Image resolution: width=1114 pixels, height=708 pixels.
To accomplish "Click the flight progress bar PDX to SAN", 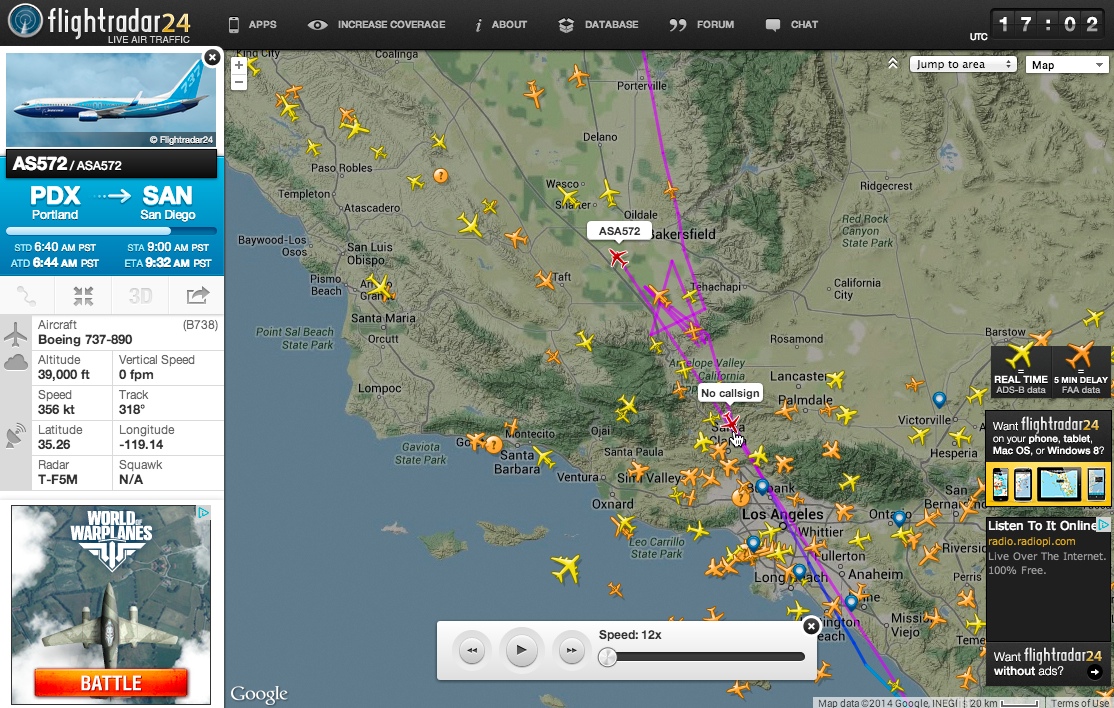I will [x=111, y=231].
